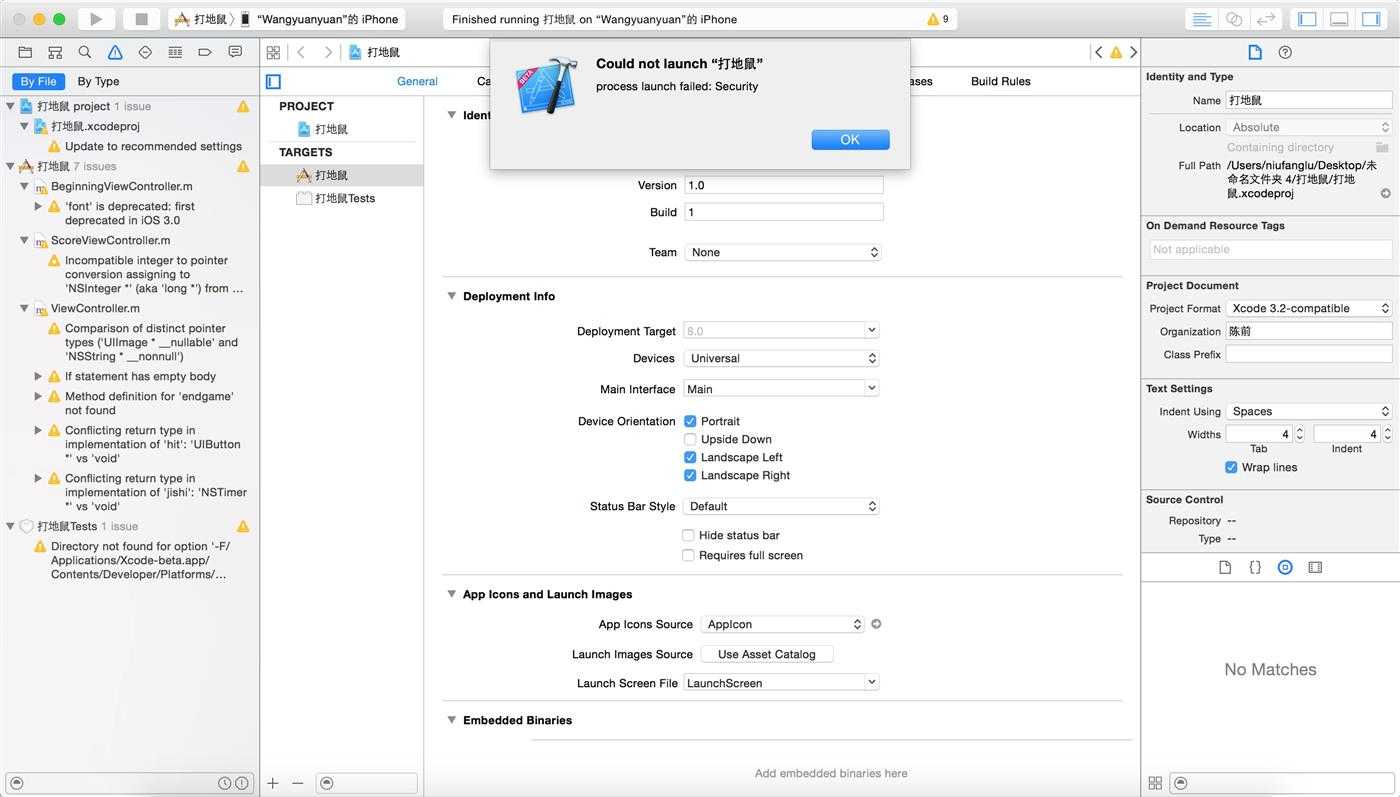1400x797 pixels.
Task: Open the breakpoint navigator
Action: pyautogui.click(x=205, y=52)
